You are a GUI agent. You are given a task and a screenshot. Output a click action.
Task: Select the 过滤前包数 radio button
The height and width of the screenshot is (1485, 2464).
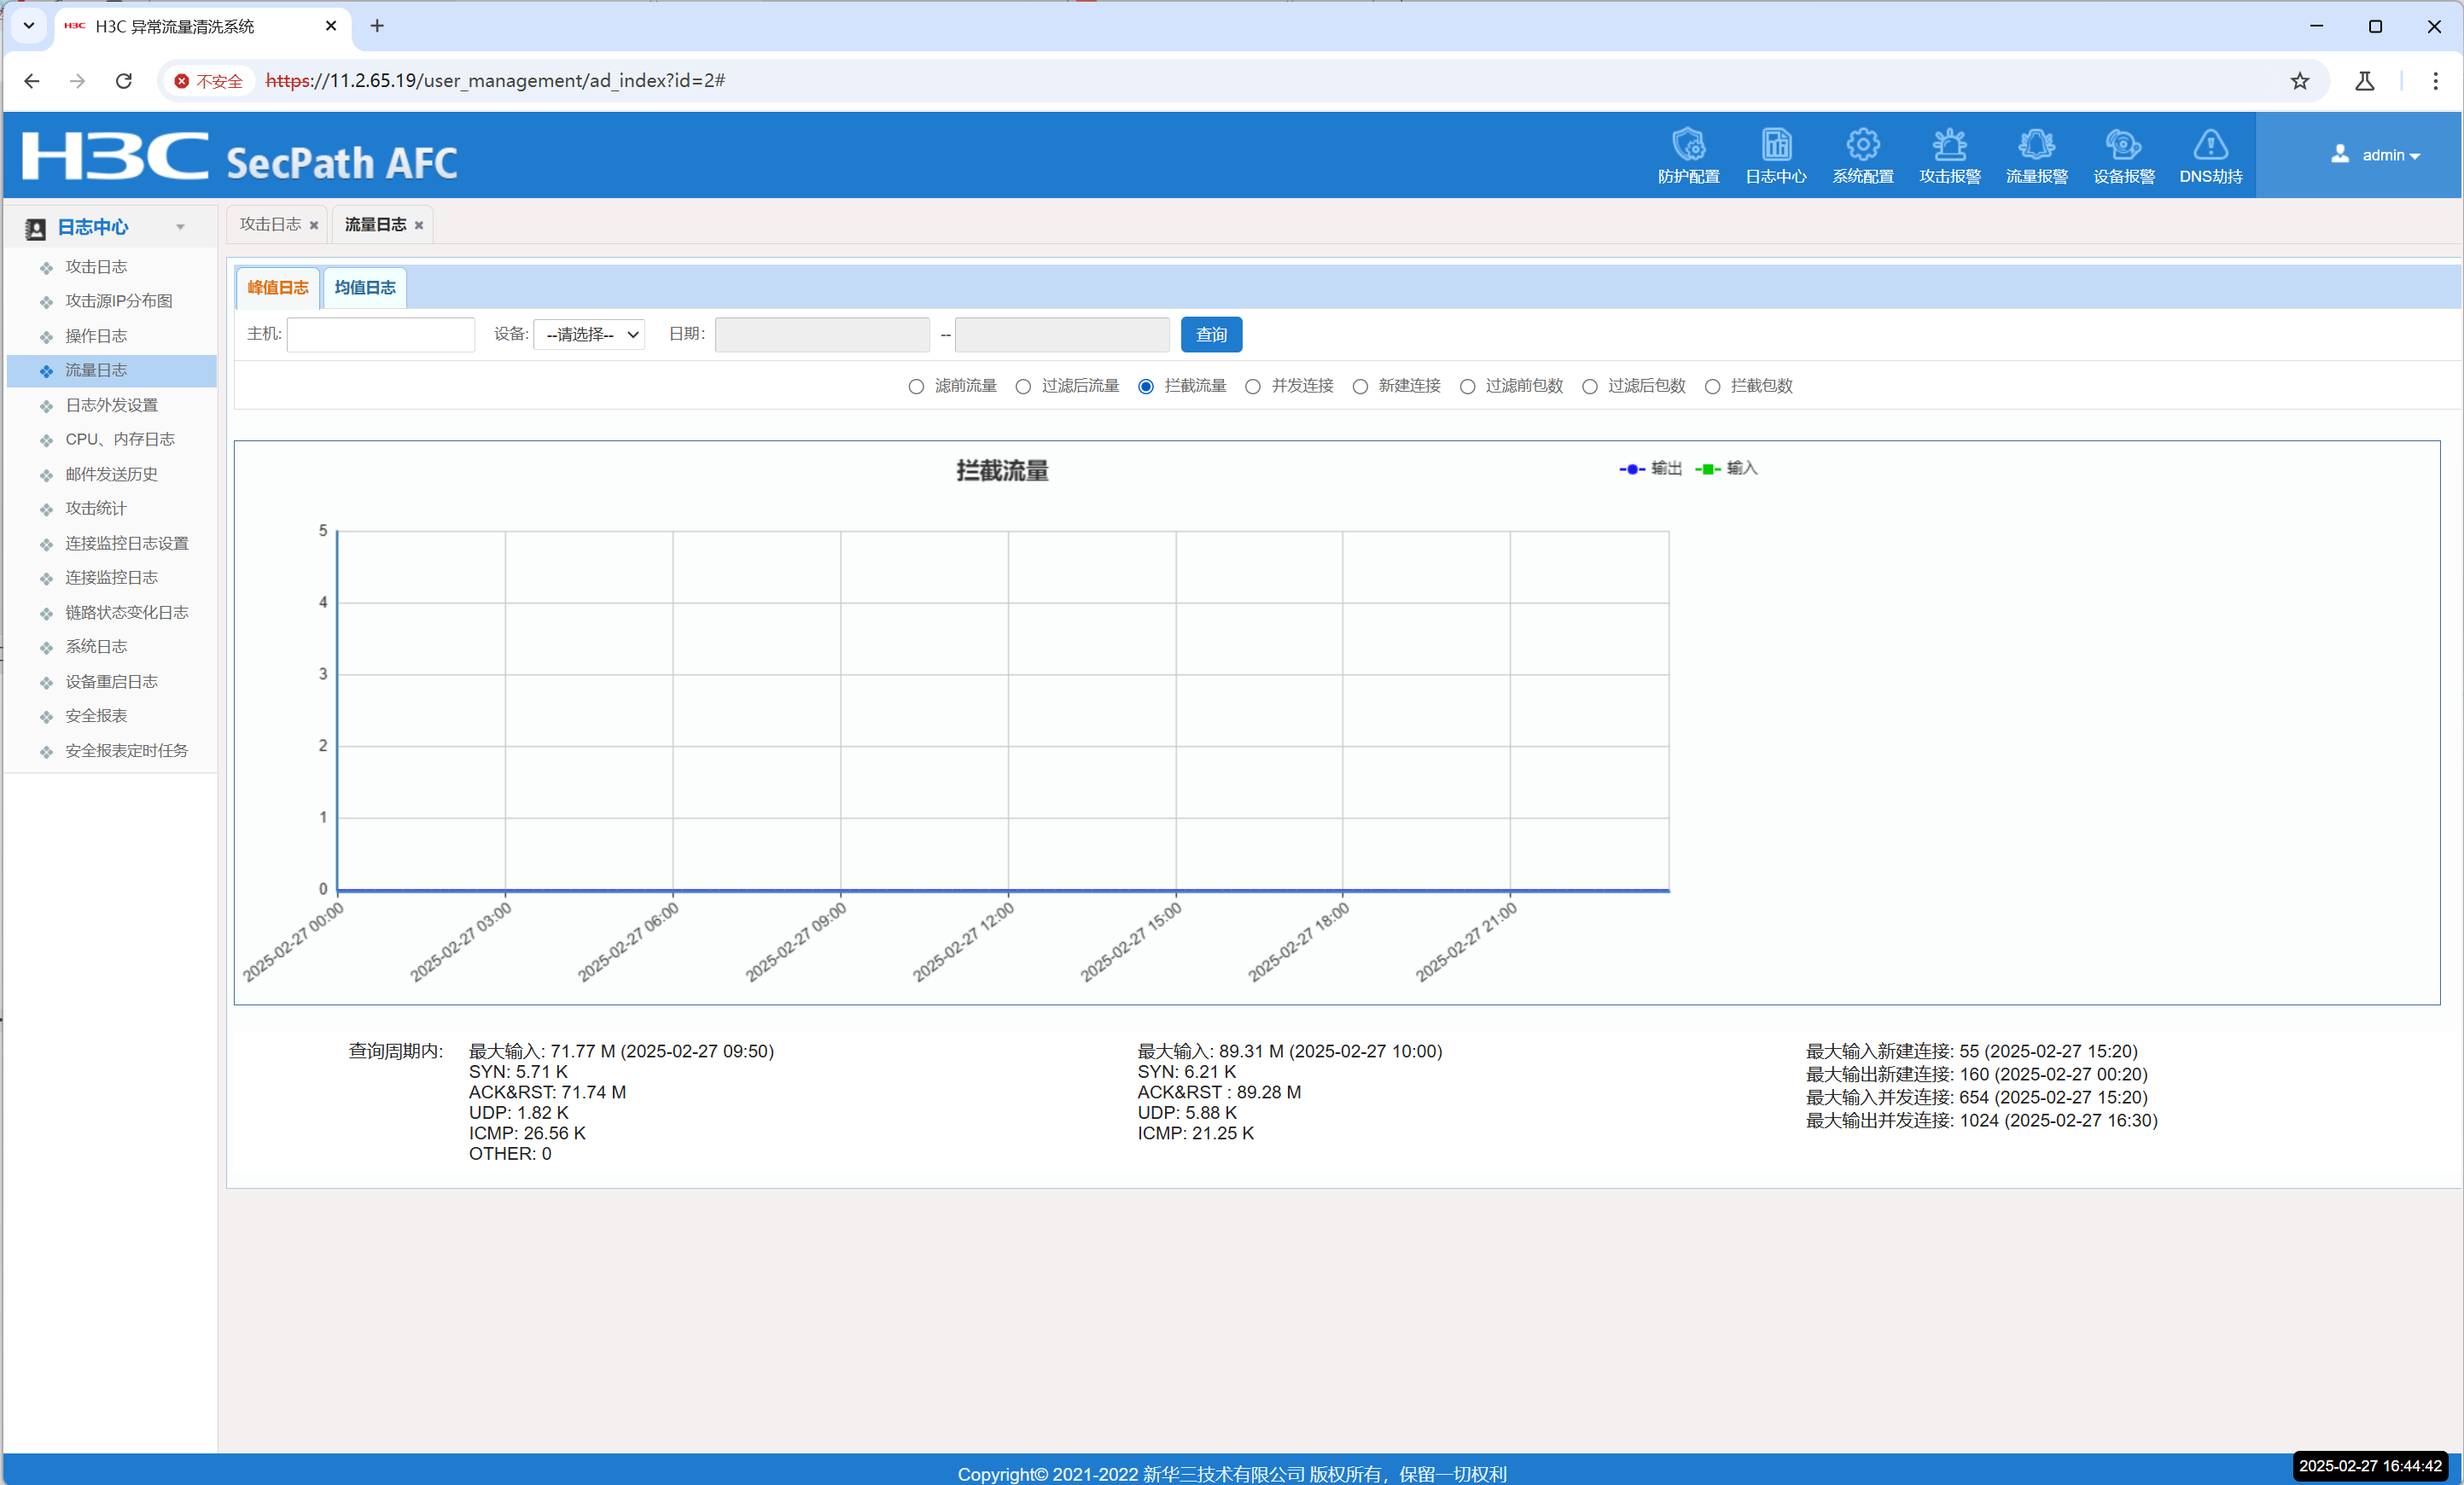click(1467, 386)
